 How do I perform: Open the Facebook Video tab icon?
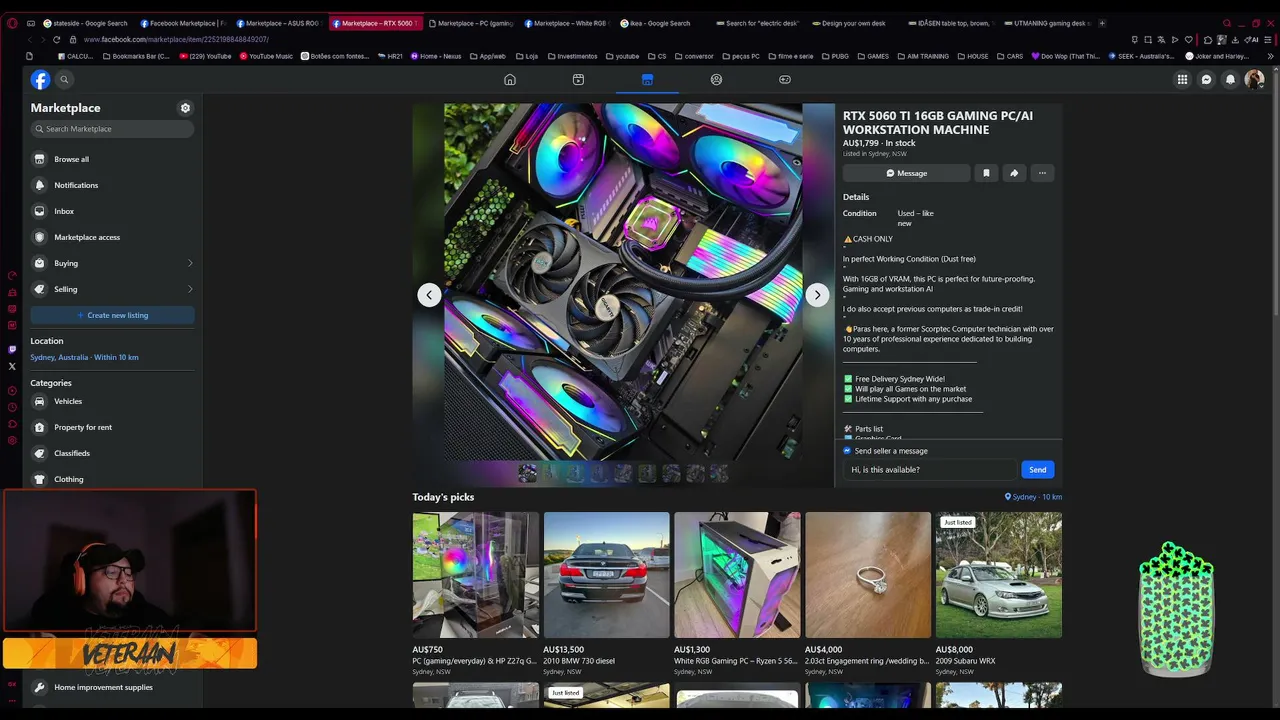(x=578, y=79)
